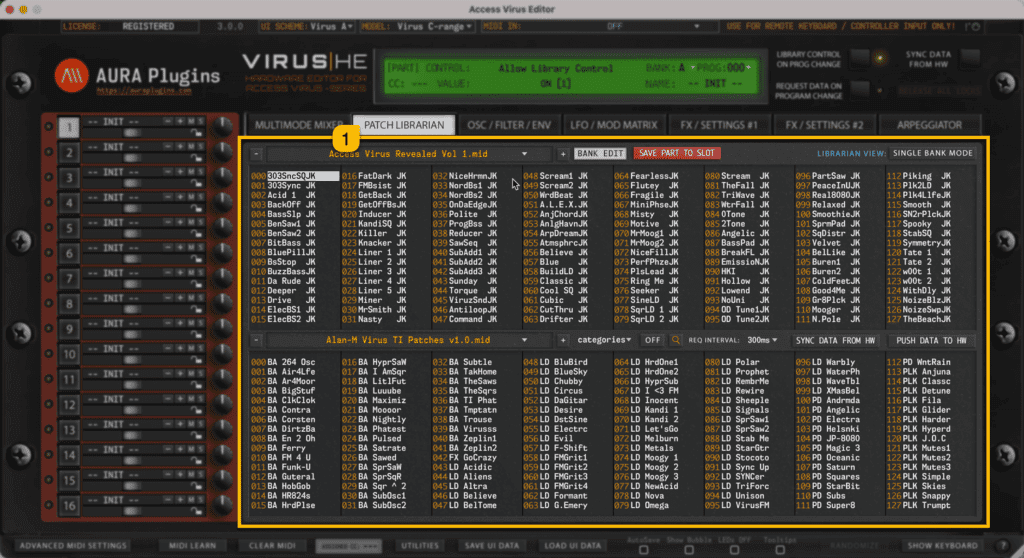Click the AURA Plugins round logo

(71, 75)
